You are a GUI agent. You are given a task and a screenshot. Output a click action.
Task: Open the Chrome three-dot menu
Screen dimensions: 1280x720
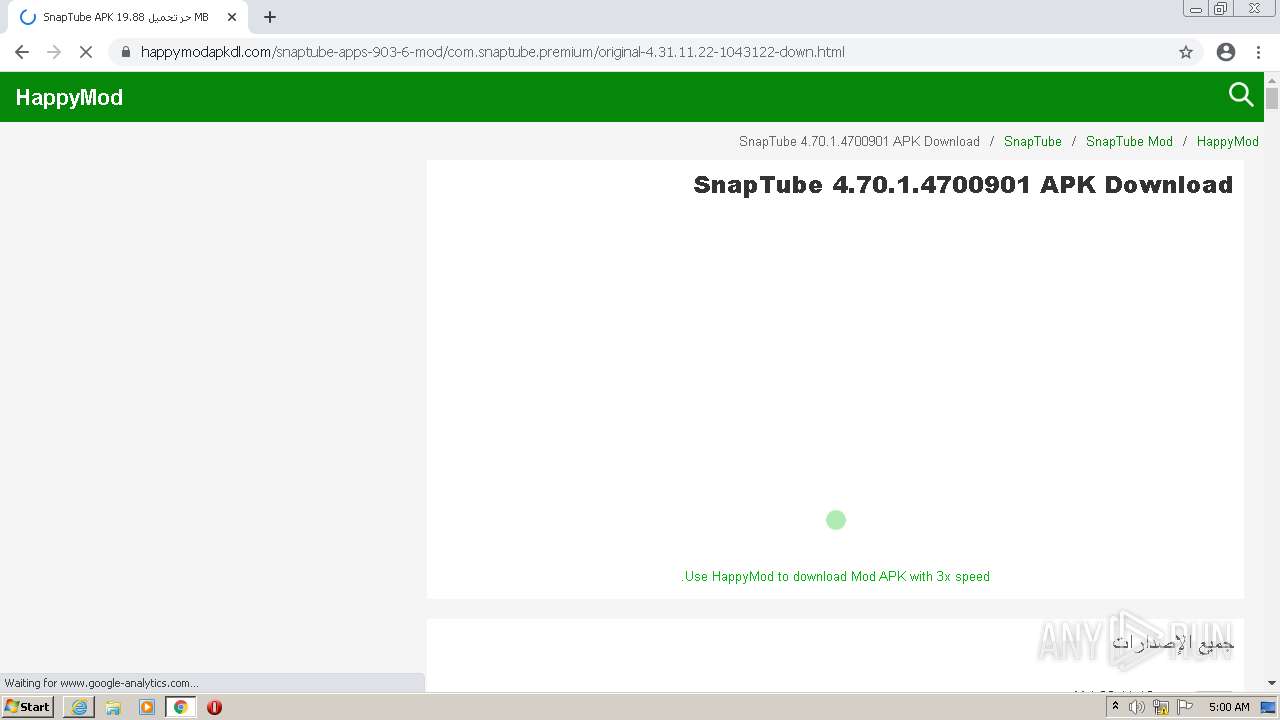[x=1259, y=52]
